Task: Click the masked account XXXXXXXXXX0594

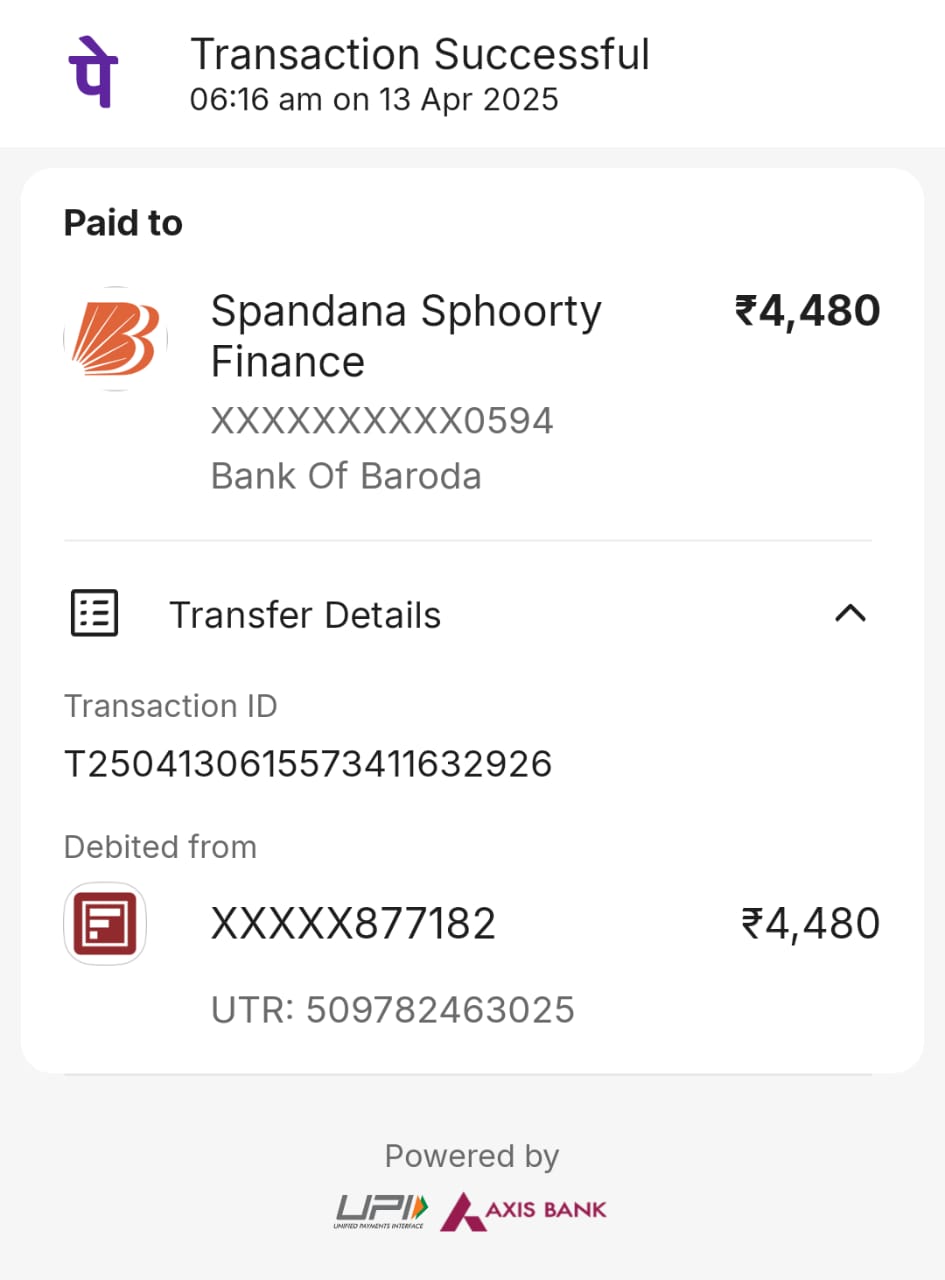Action: pyautogui.click(x=382, y=421)
